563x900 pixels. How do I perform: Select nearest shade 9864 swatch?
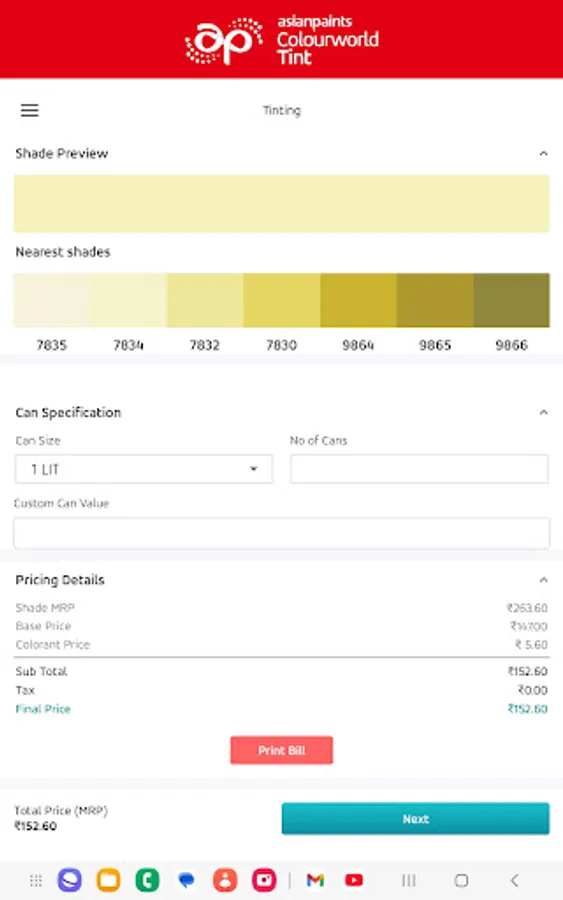click(x=358, y=300)
